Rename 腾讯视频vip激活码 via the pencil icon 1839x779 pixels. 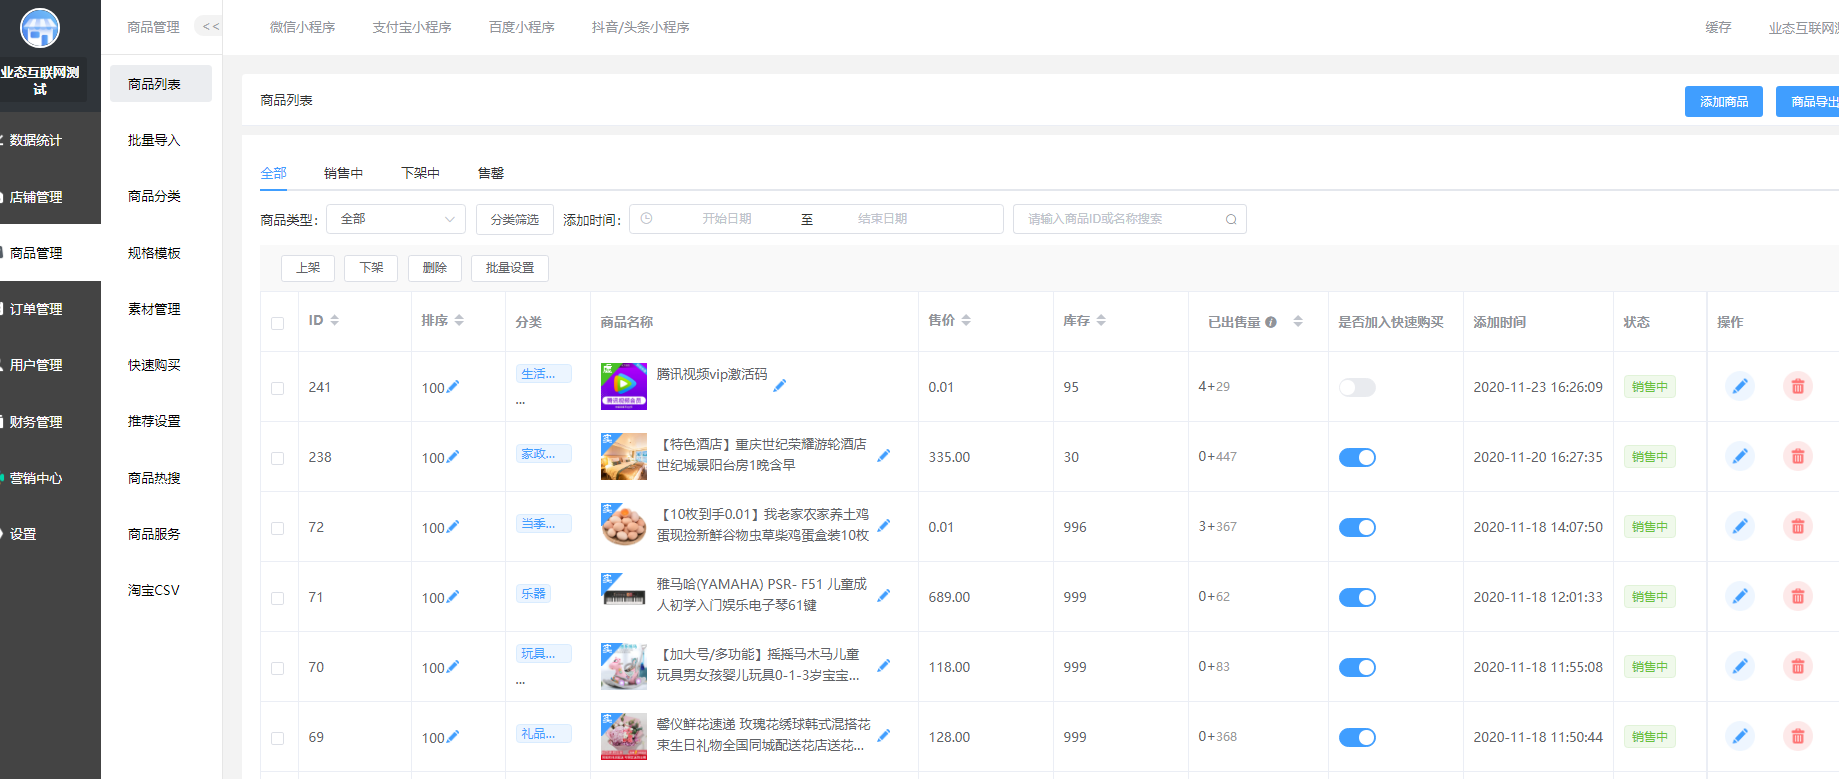pos(780,385)
